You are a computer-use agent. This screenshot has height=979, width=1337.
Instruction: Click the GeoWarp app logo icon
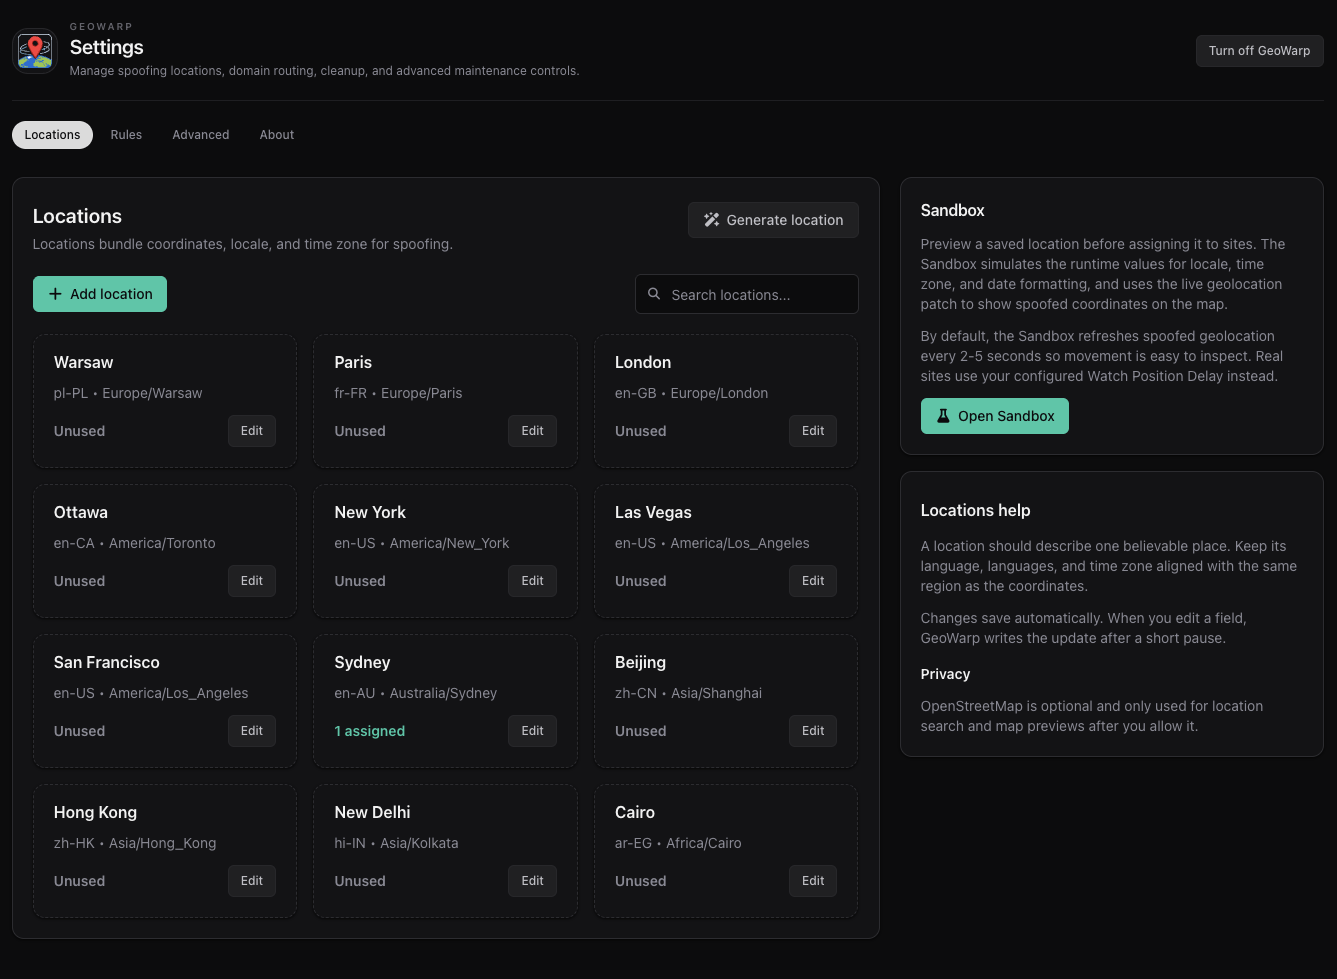coord(34,50)
